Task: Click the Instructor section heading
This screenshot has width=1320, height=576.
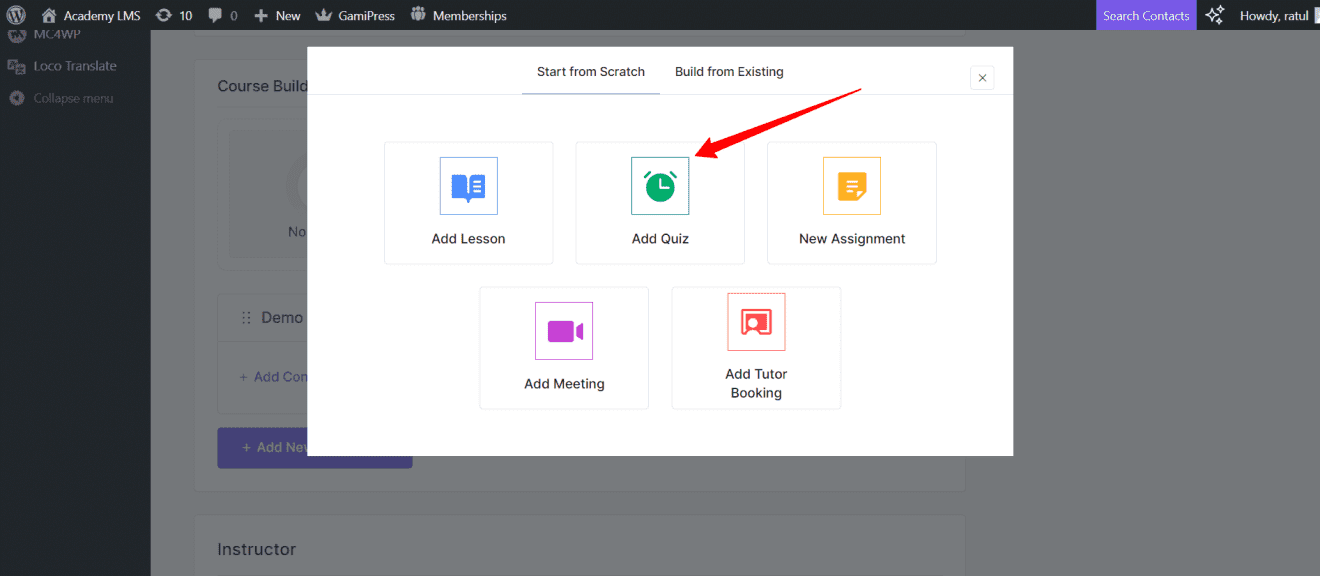Action: pyautogui.click(x=257, y=549)
